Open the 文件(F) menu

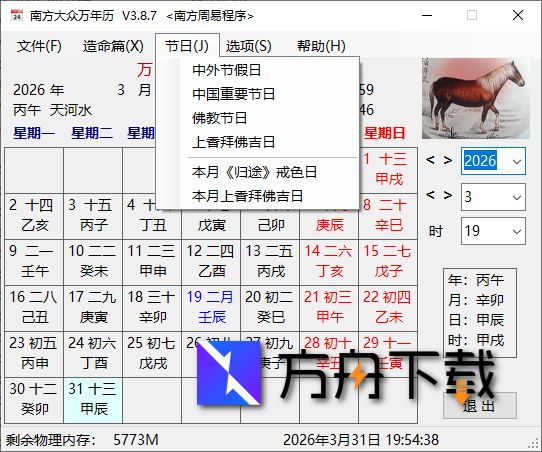pos(39,46)
